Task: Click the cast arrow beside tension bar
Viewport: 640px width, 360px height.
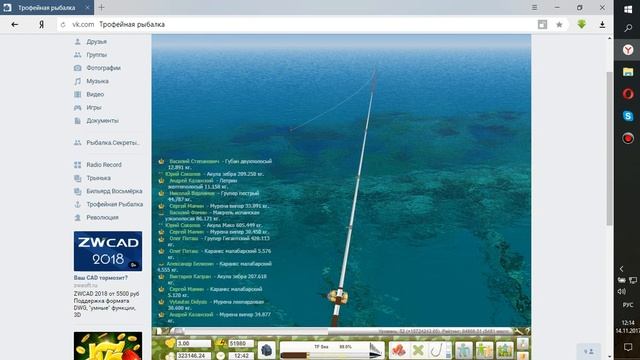Action: click(x=376, y=350)
